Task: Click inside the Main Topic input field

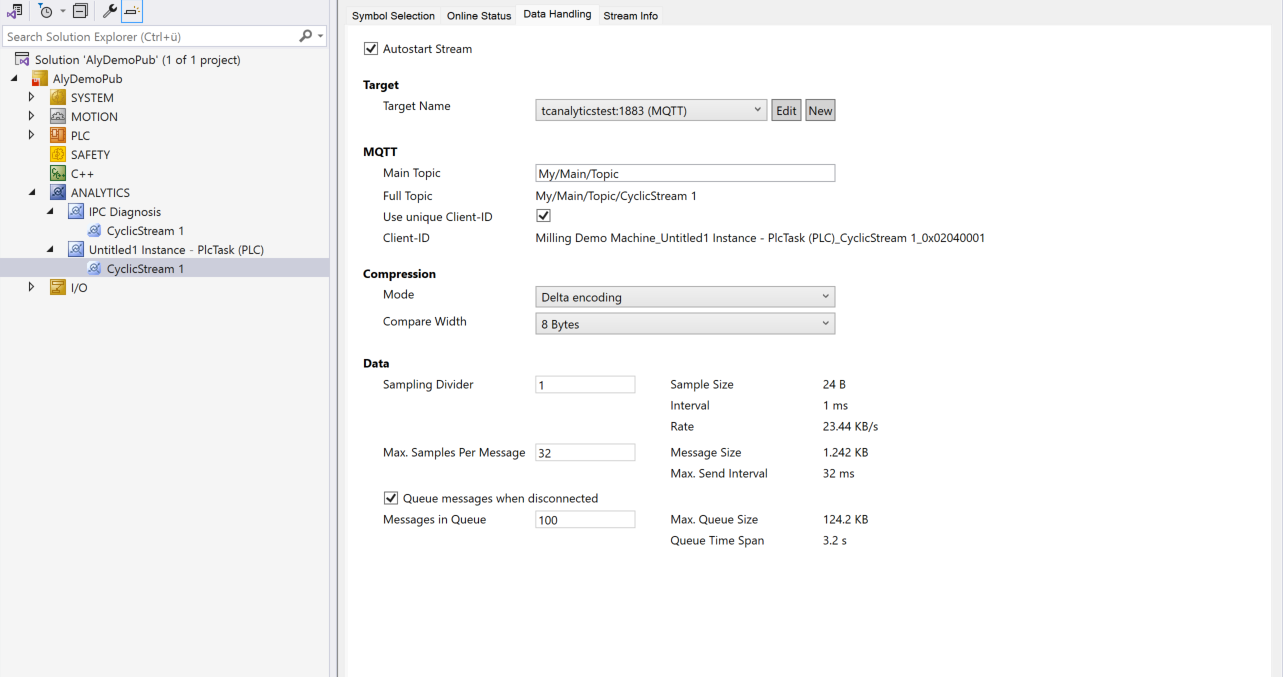Action: [684, 173]
